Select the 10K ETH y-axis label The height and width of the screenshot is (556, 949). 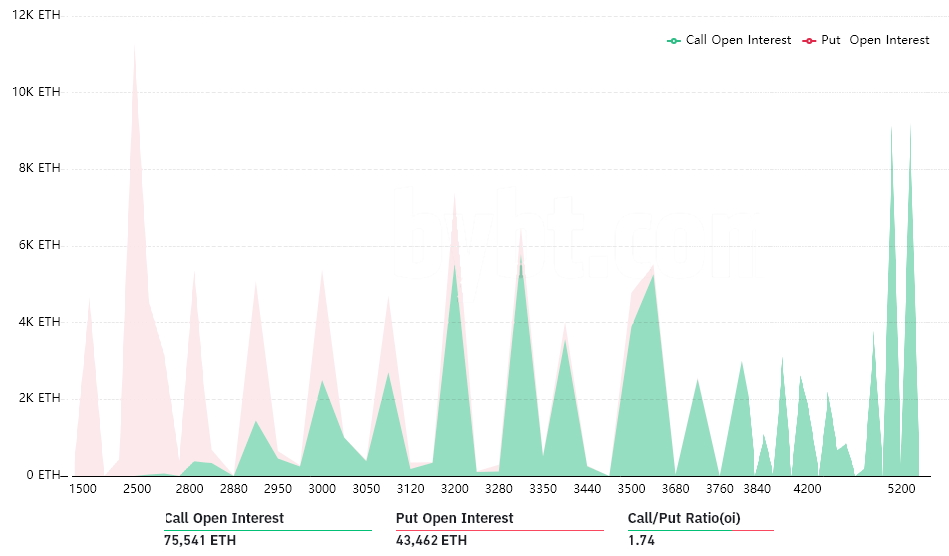coord(36,91)
